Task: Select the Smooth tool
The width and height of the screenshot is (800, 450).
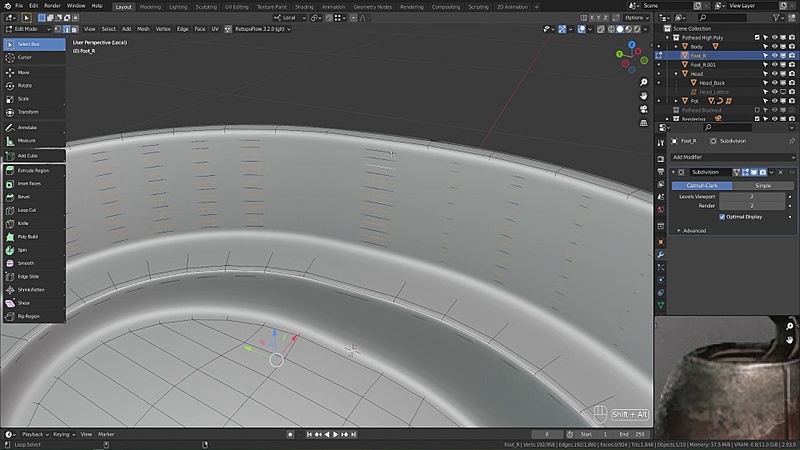Action: pos(34,263)
